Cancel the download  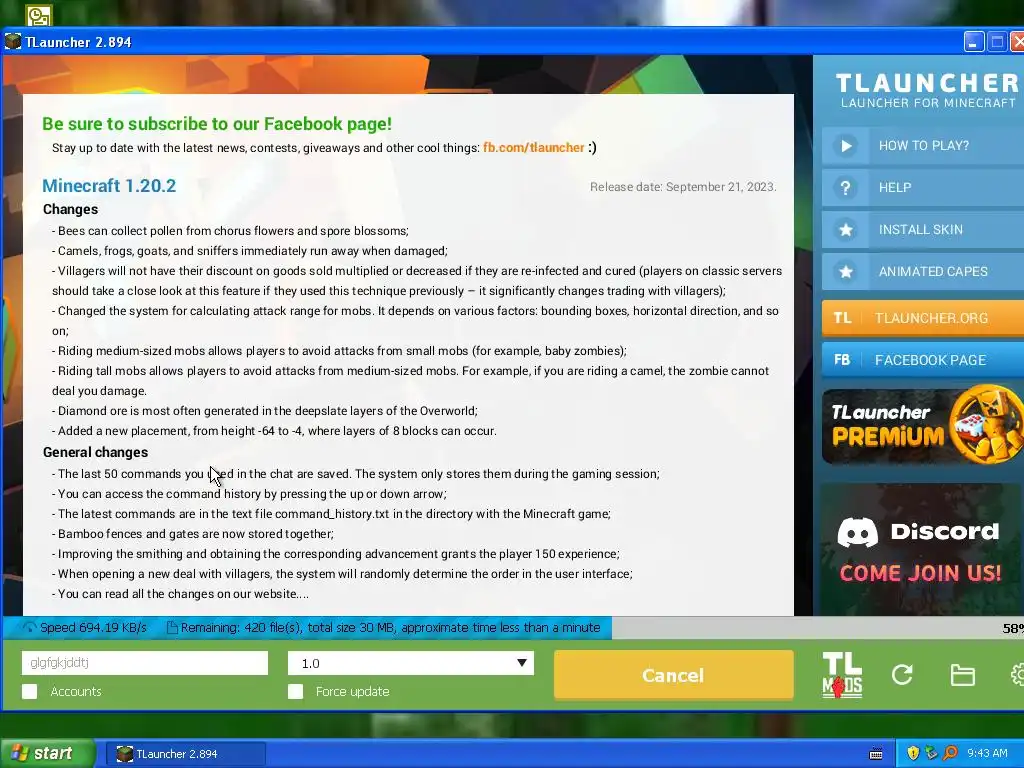673,675
